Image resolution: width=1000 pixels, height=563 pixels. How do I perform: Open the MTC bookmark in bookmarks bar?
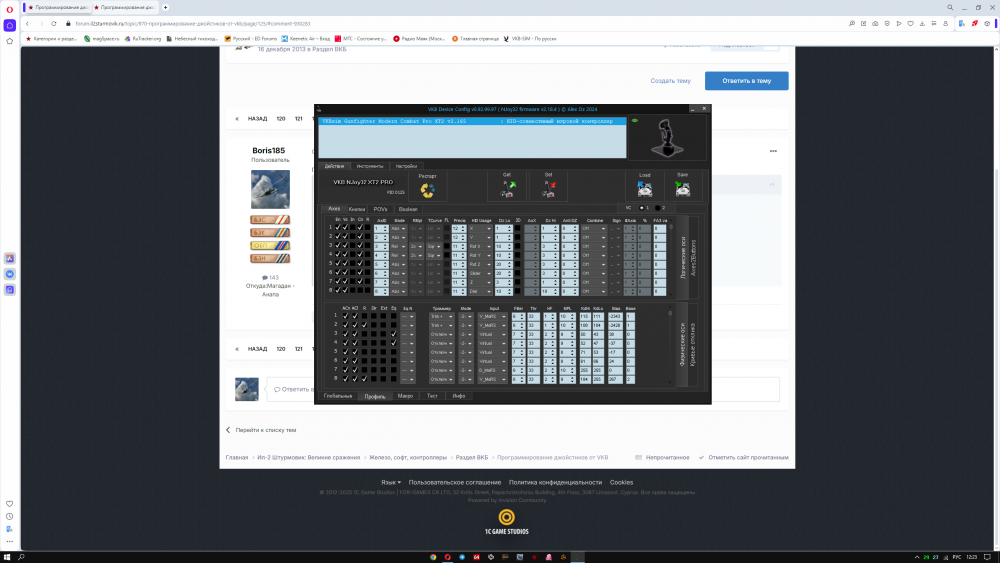pyautogui.click(x=361, y=39)
